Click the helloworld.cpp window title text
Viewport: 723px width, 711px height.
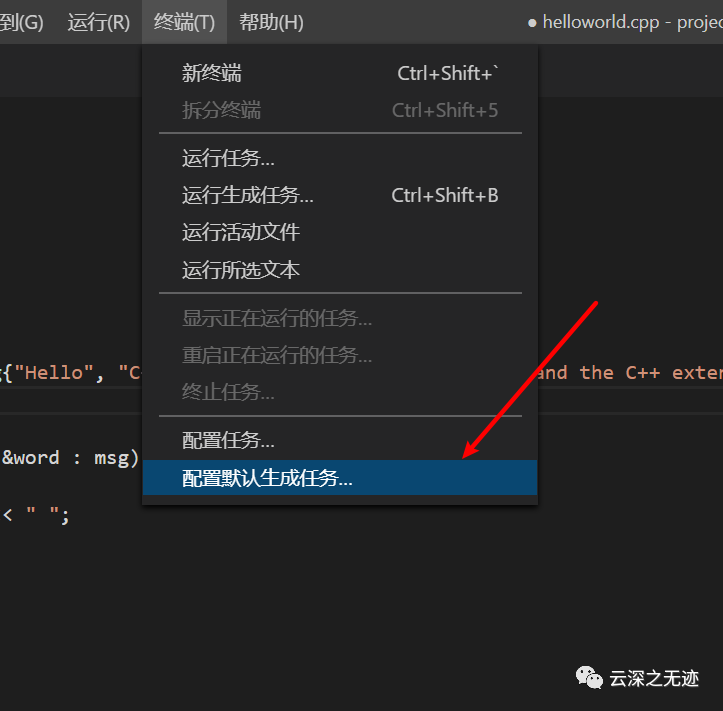(601, 22)
